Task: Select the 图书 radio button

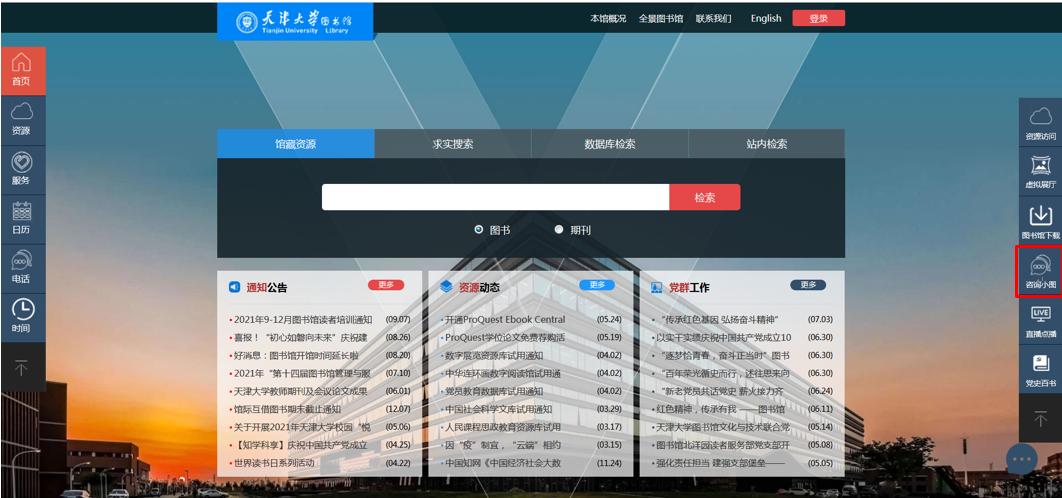Action: pyautogui.click(x=479, y=230)
